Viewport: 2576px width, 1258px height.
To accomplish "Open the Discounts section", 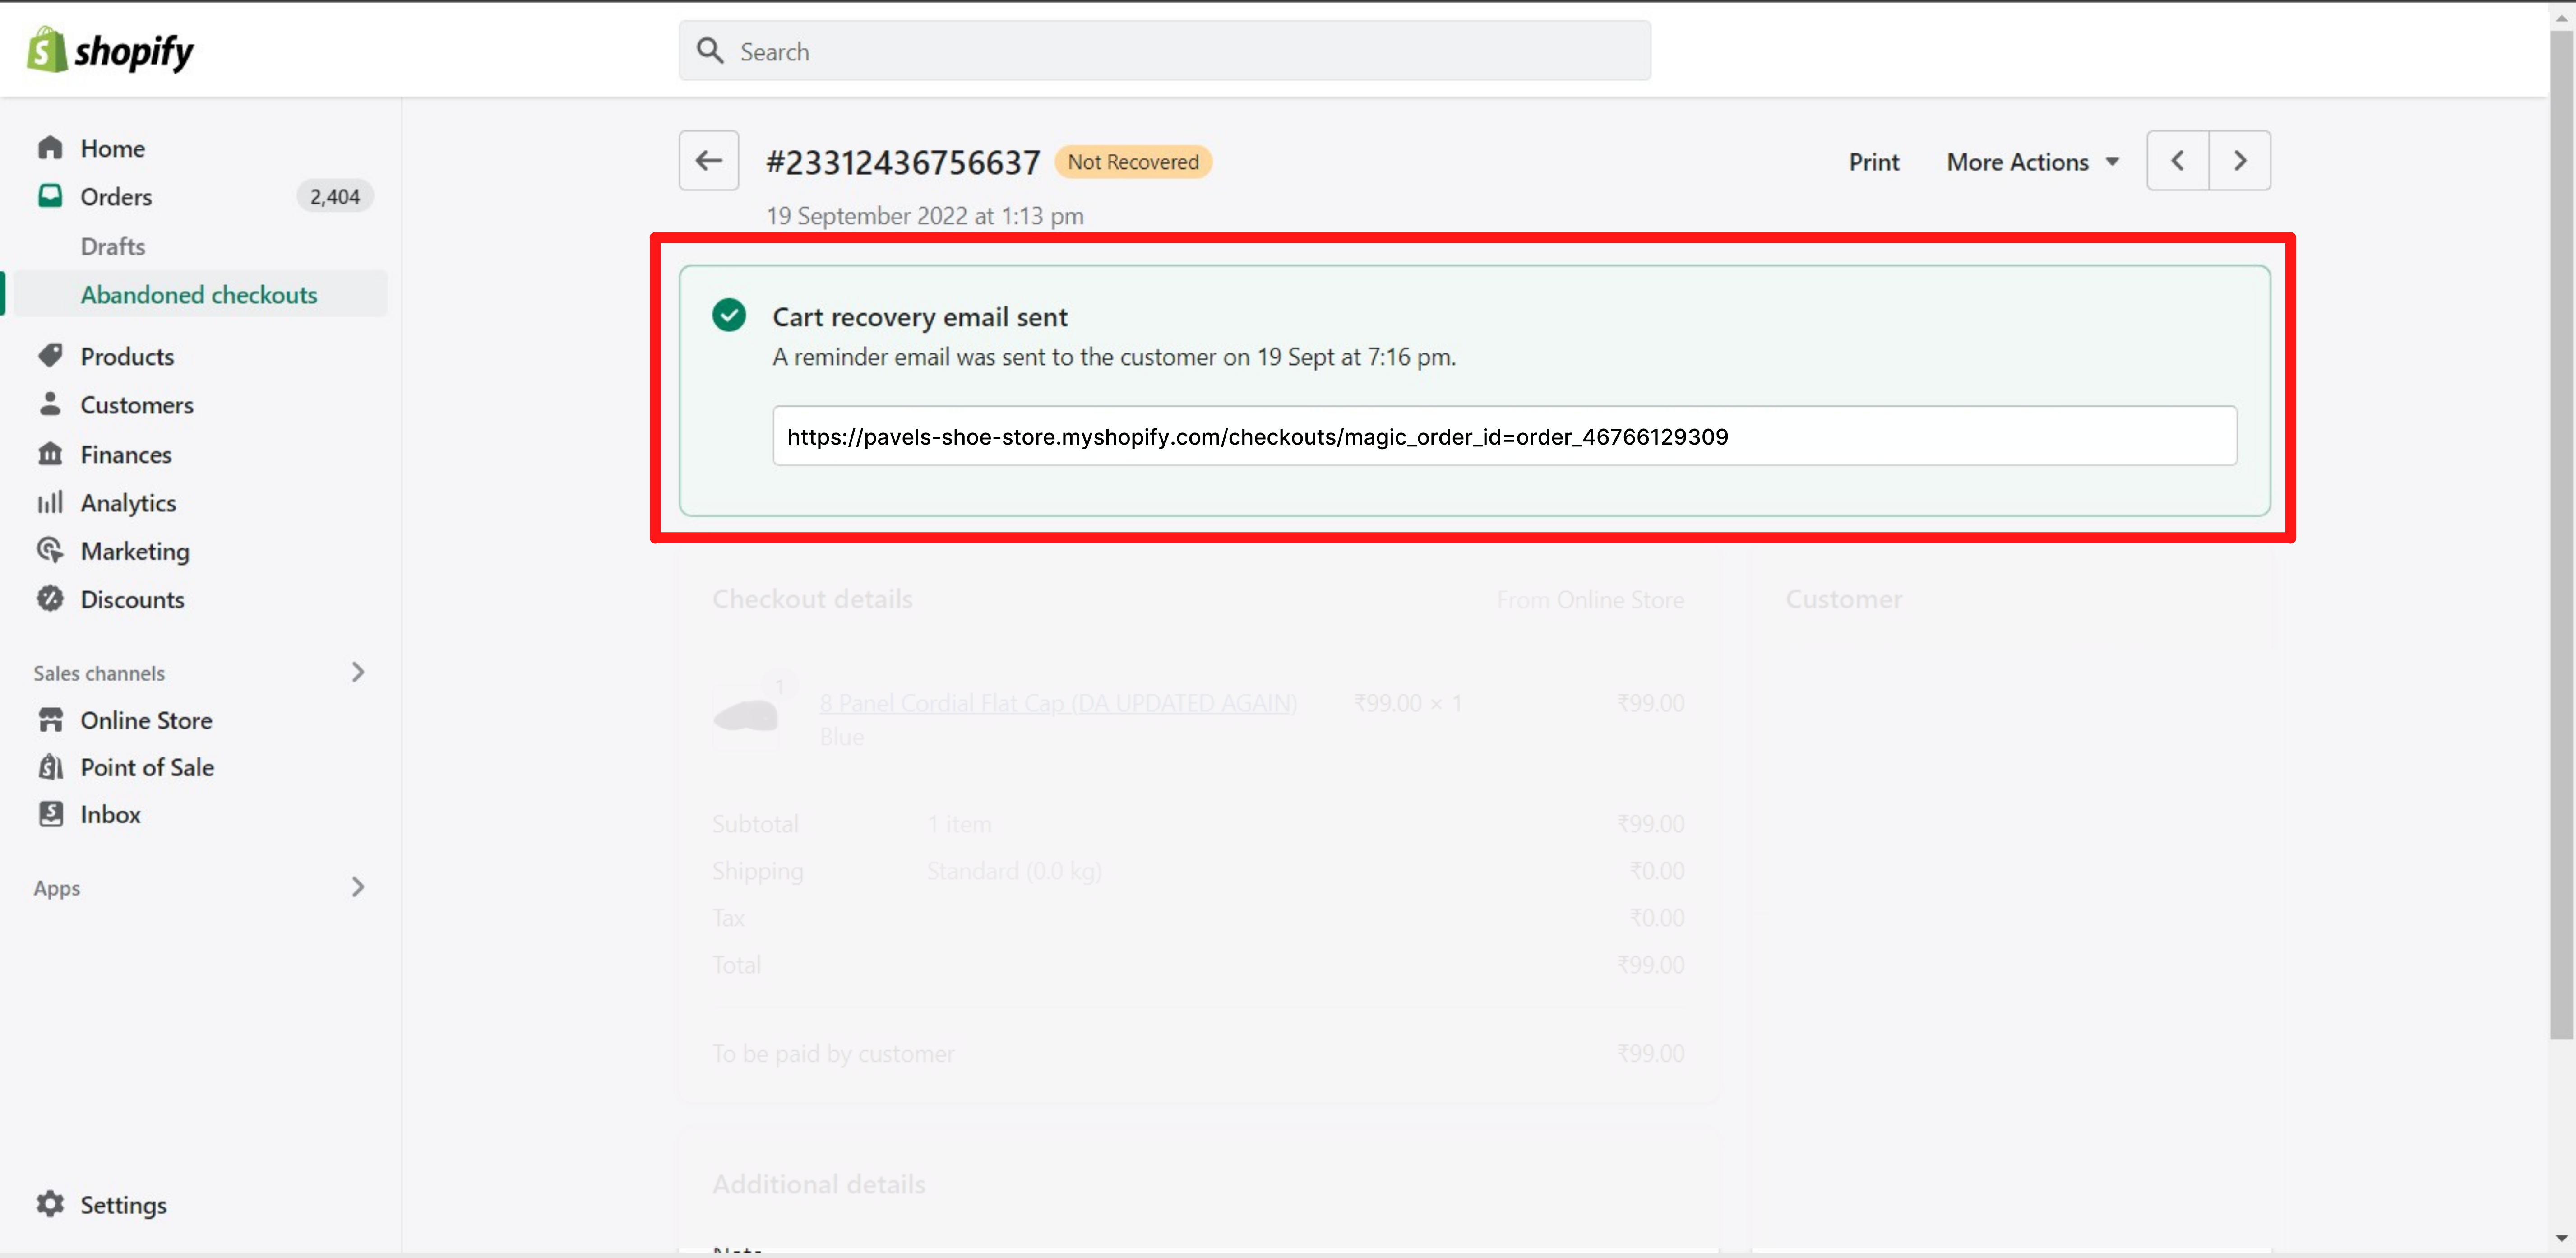I will click(133, 599).
